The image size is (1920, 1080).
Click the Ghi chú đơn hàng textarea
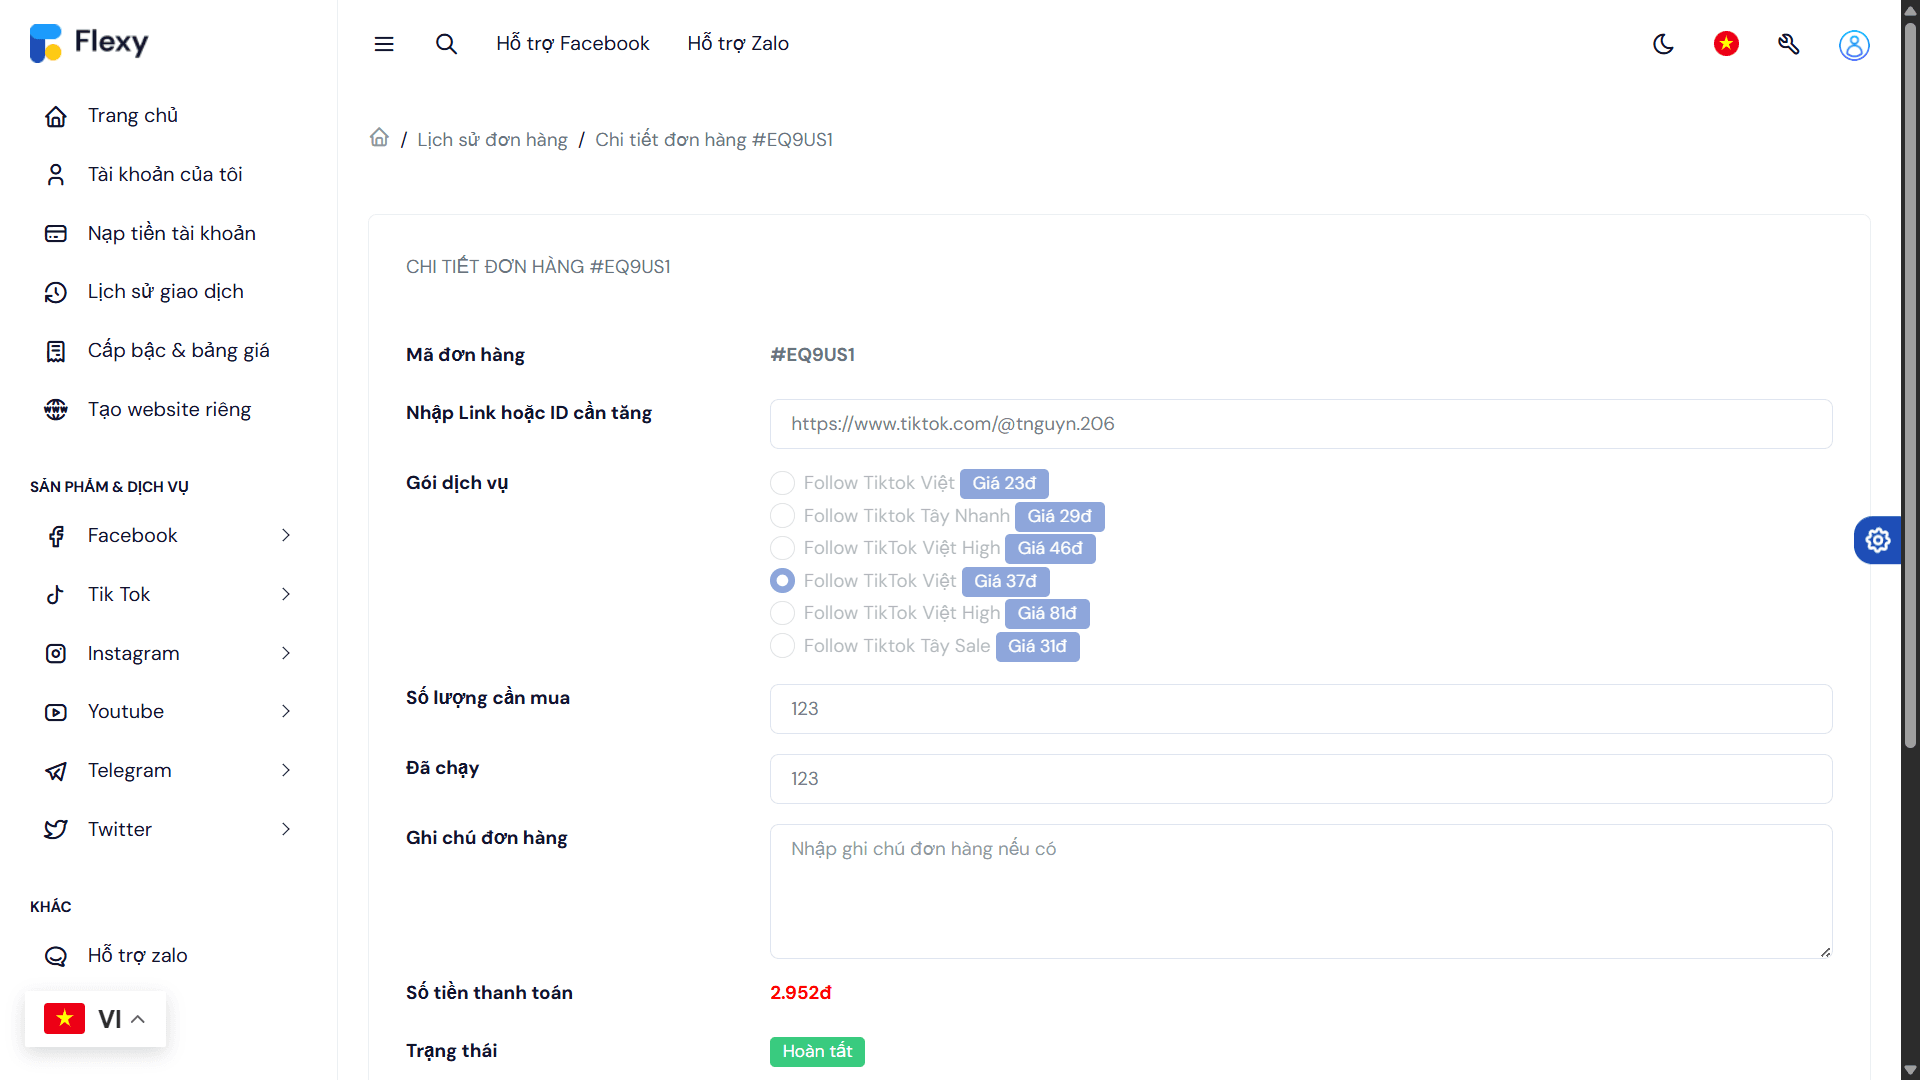(1301, 892)
